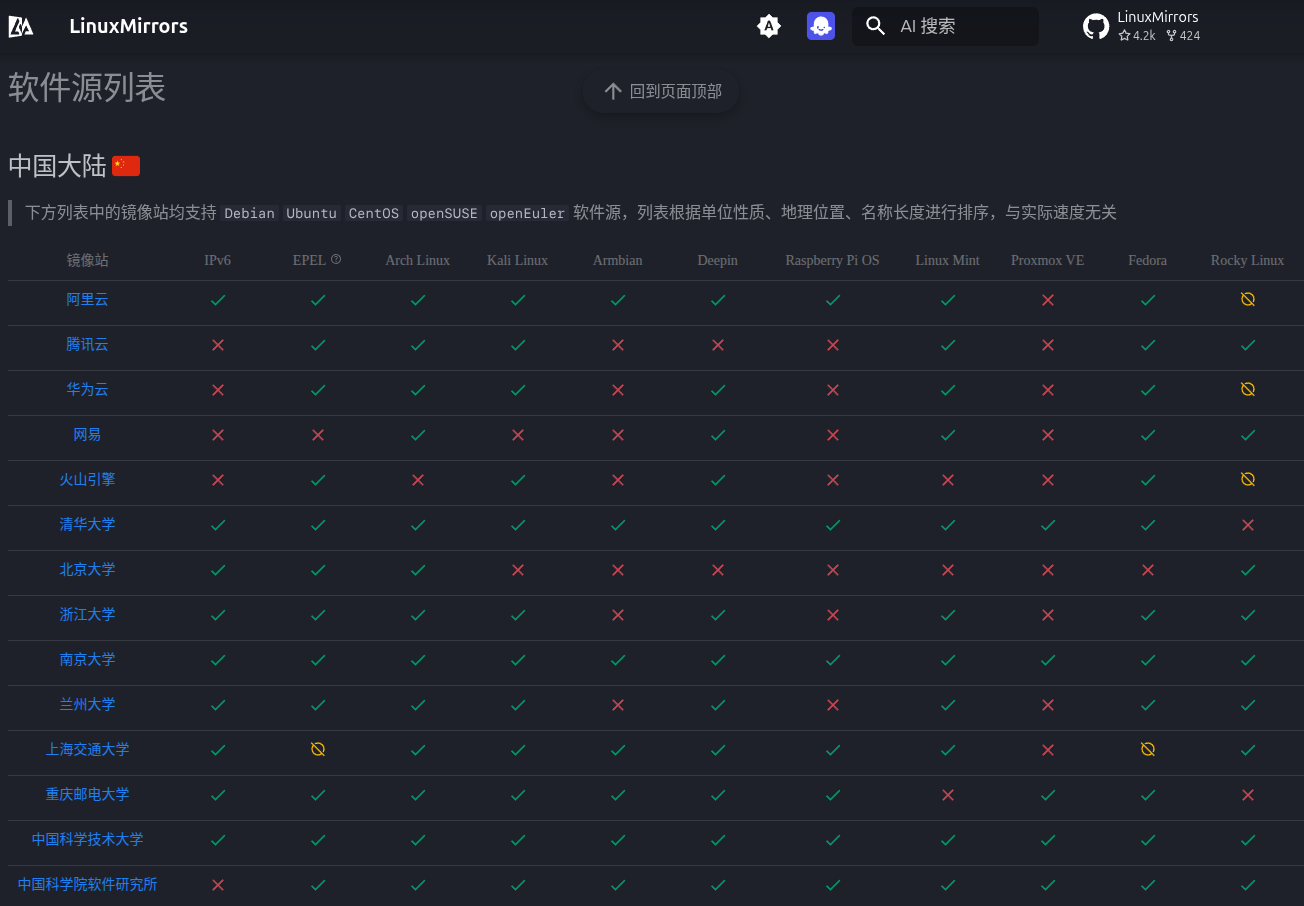Click the Deepin column header
This screenshot has width=1304, height=906.
tap(718, 260)
